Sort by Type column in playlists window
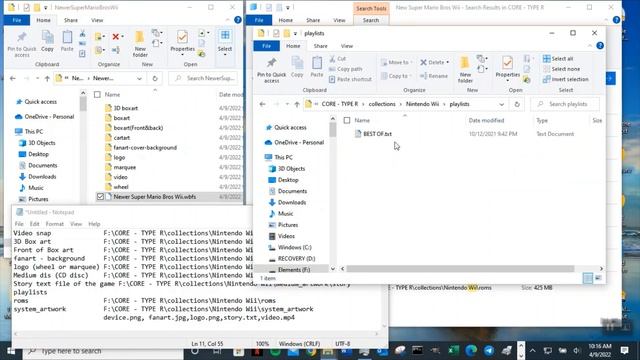 tap(542, 120)
